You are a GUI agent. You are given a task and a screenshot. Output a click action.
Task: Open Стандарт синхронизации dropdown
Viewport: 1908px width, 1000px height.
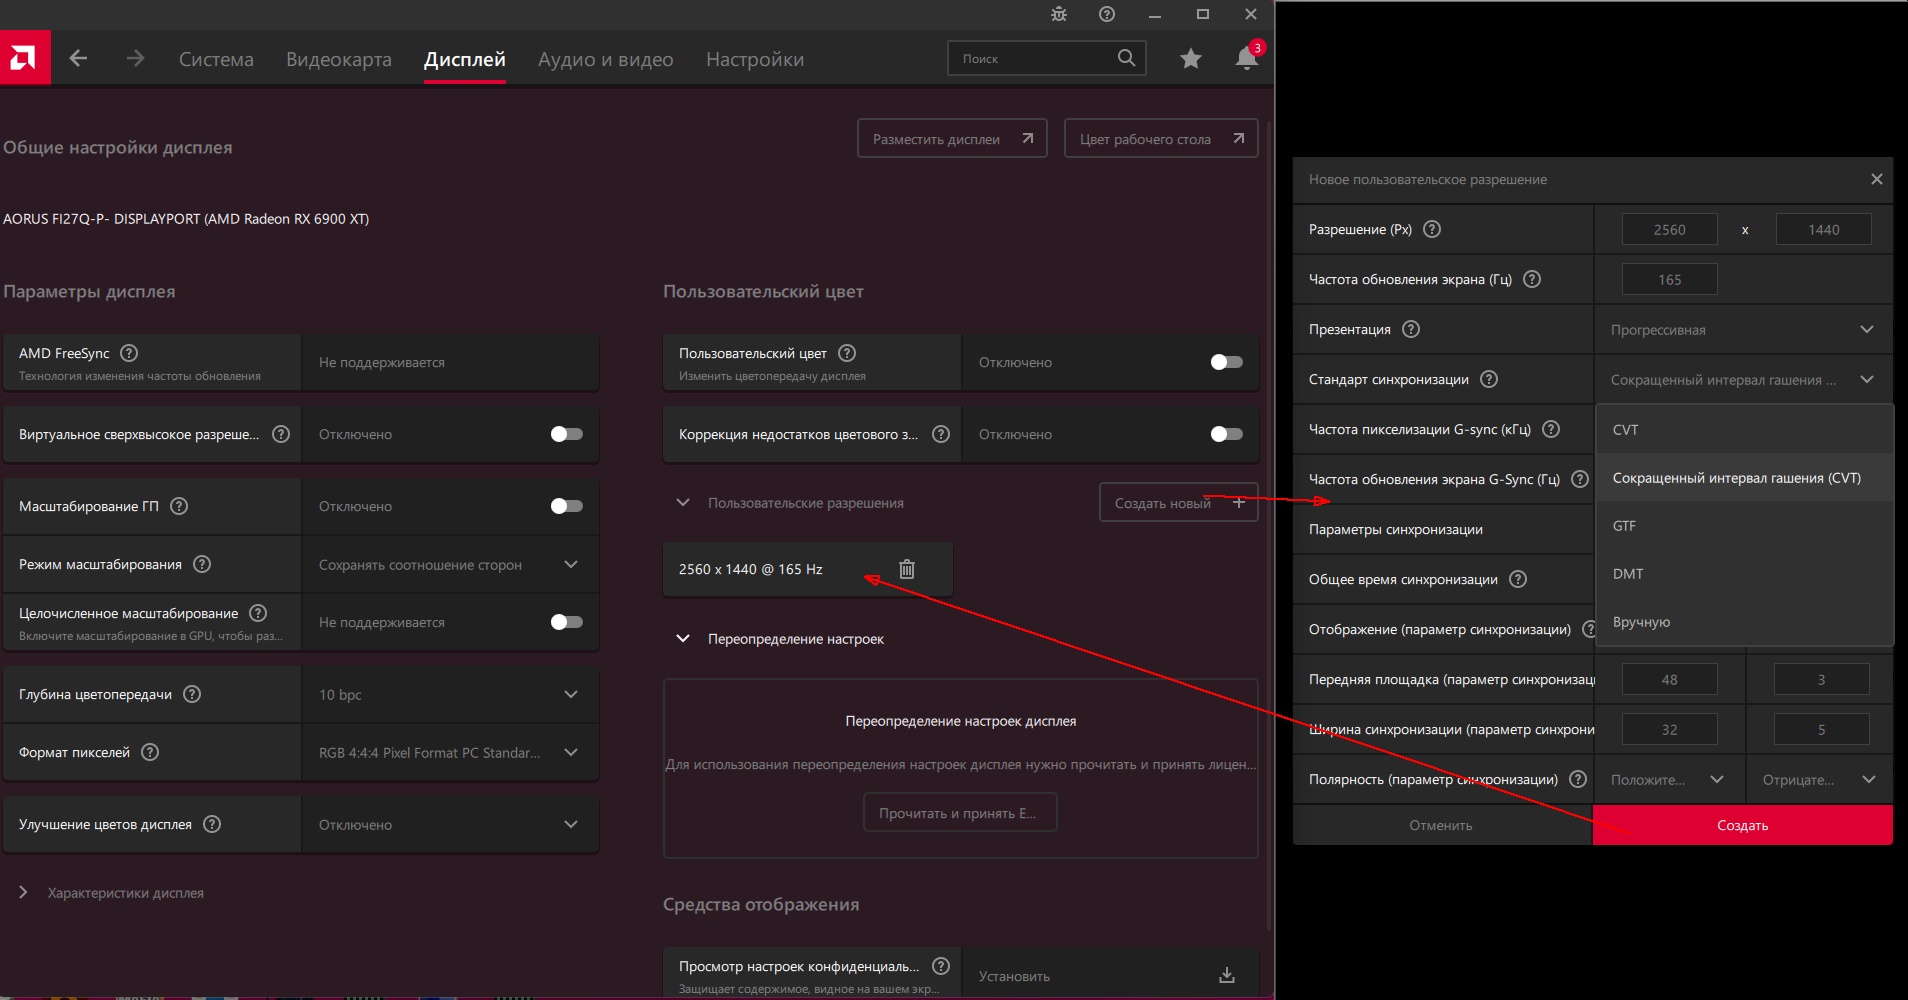(x=1743, y=380)
